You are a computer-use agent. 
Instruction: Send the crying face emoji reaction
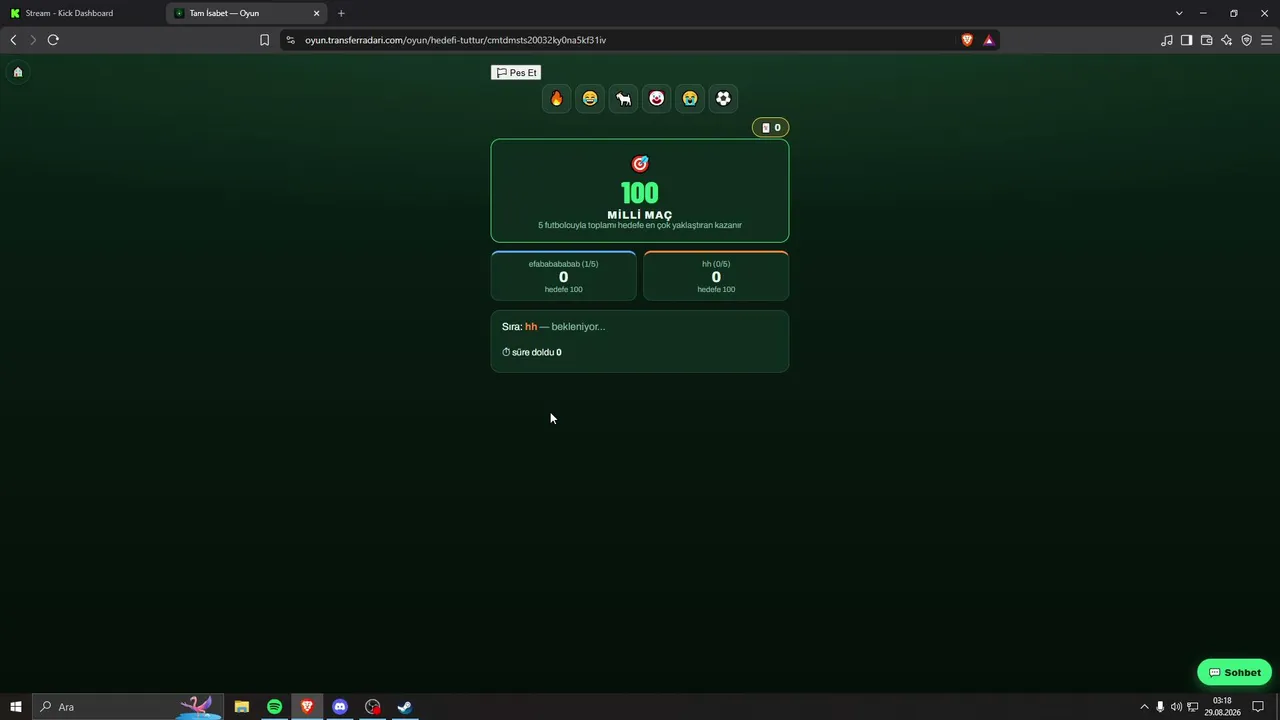690,98
